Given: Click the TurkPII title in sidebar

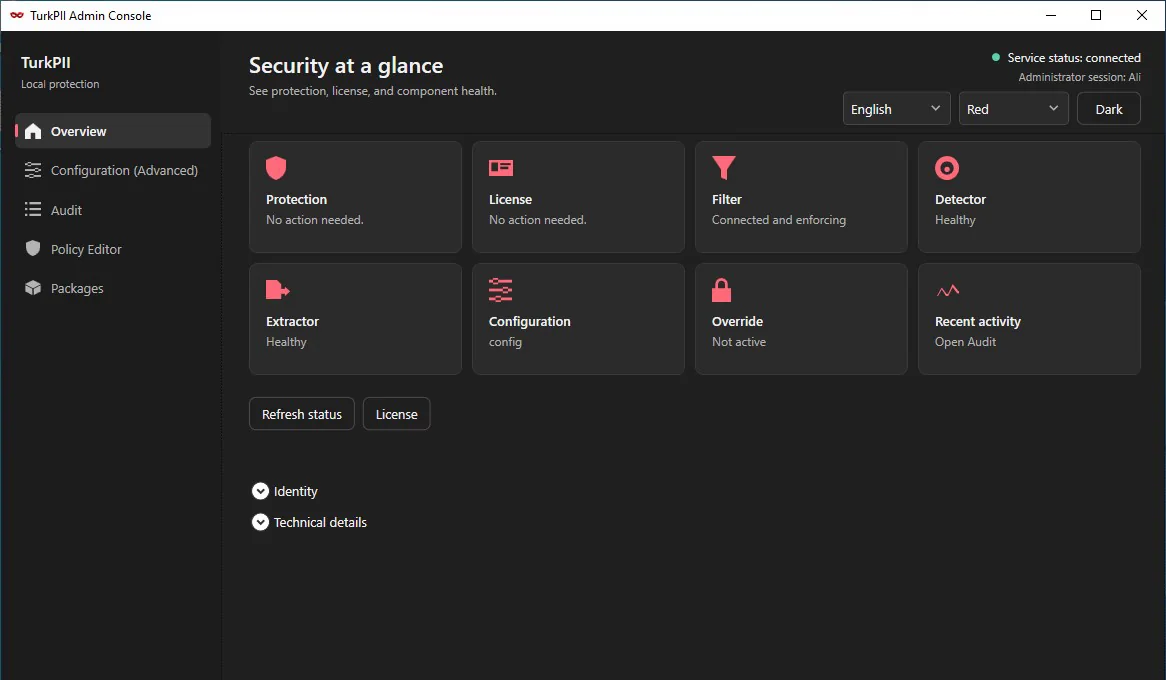Looking at the screenshot, I should point(45,62).
